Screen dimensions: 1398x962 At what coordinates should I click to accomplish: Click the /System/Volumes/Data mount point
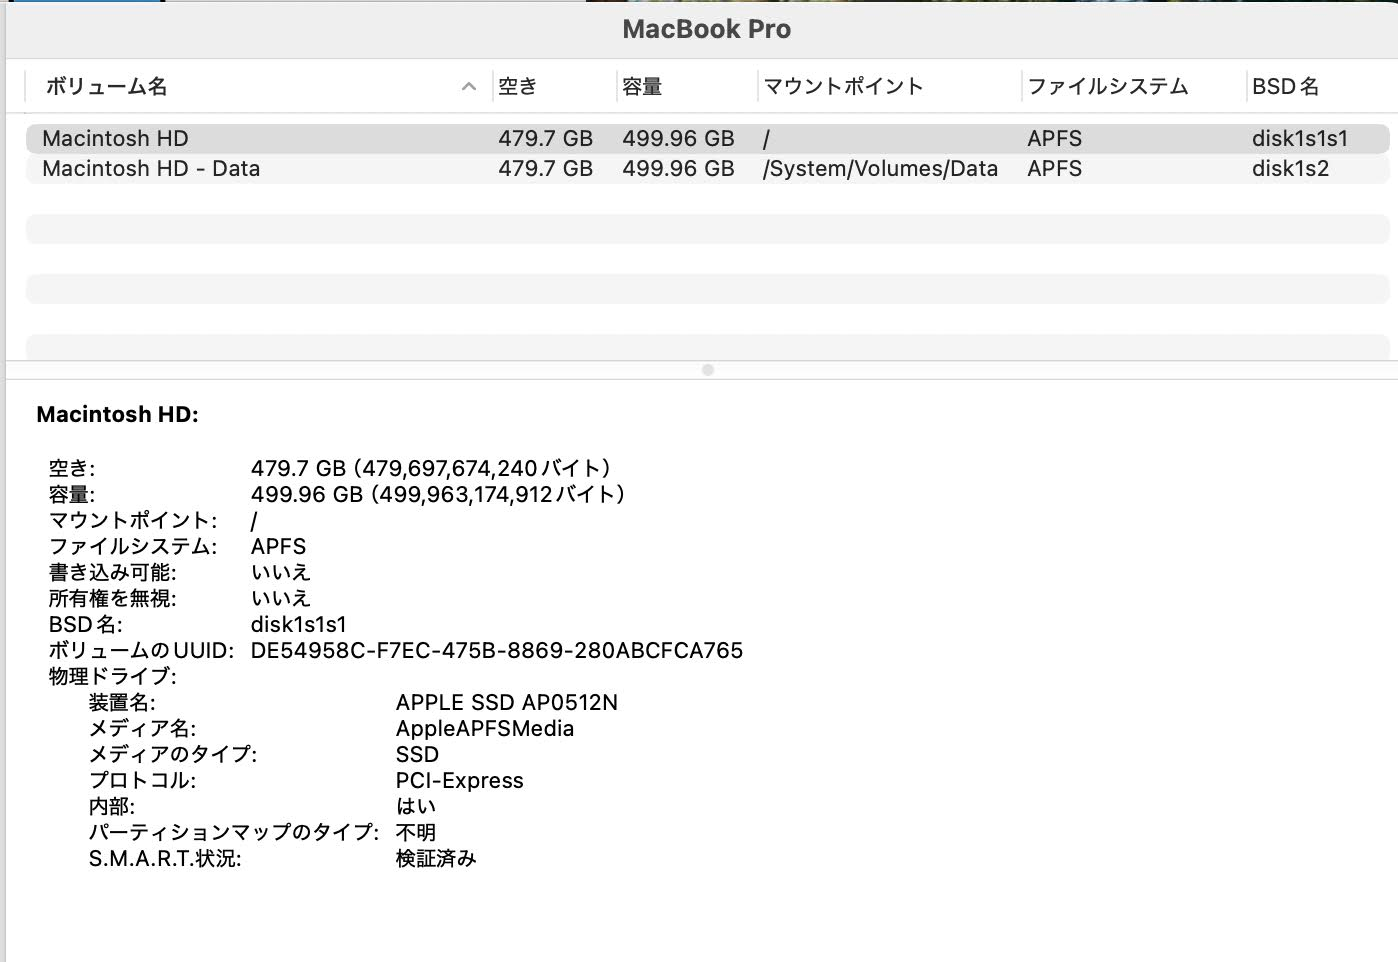click(x=880, y=168)
